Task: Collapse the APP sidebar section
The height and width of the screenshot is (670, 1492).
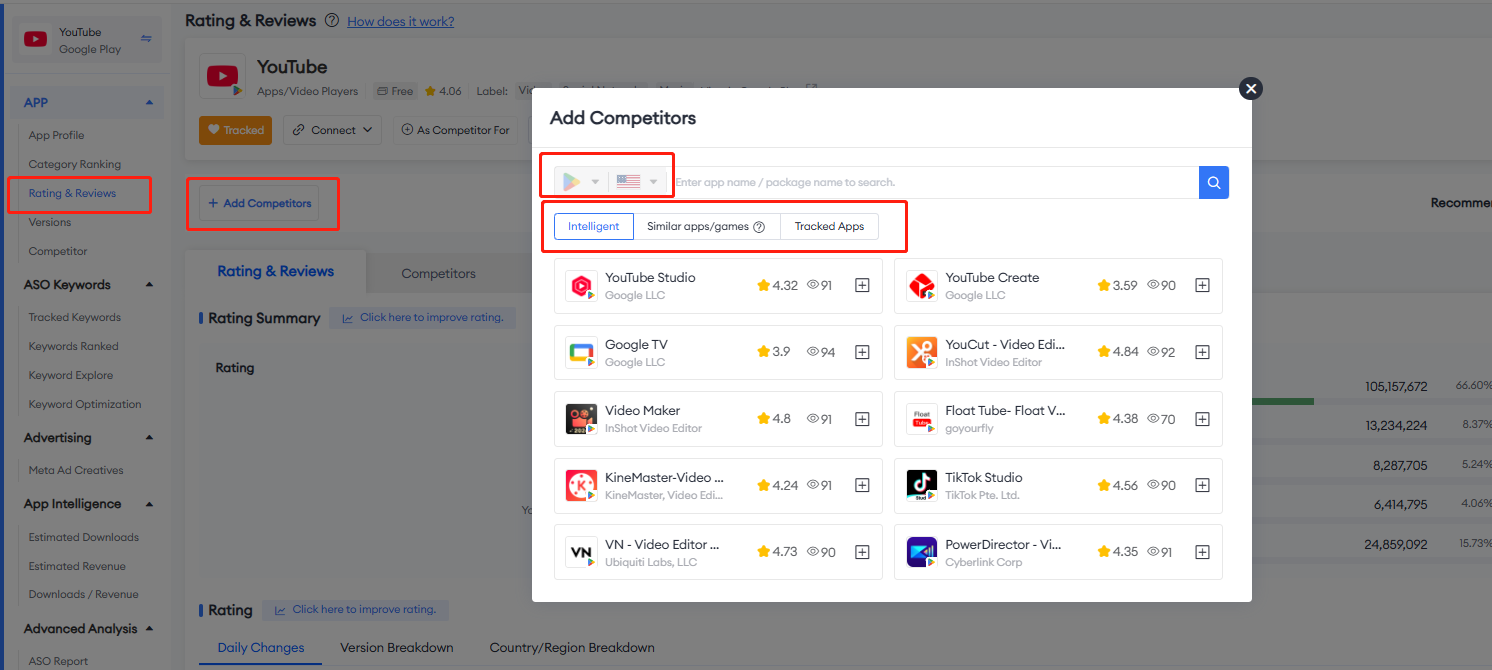Action: pyautogui.click(x=149, y=102)
